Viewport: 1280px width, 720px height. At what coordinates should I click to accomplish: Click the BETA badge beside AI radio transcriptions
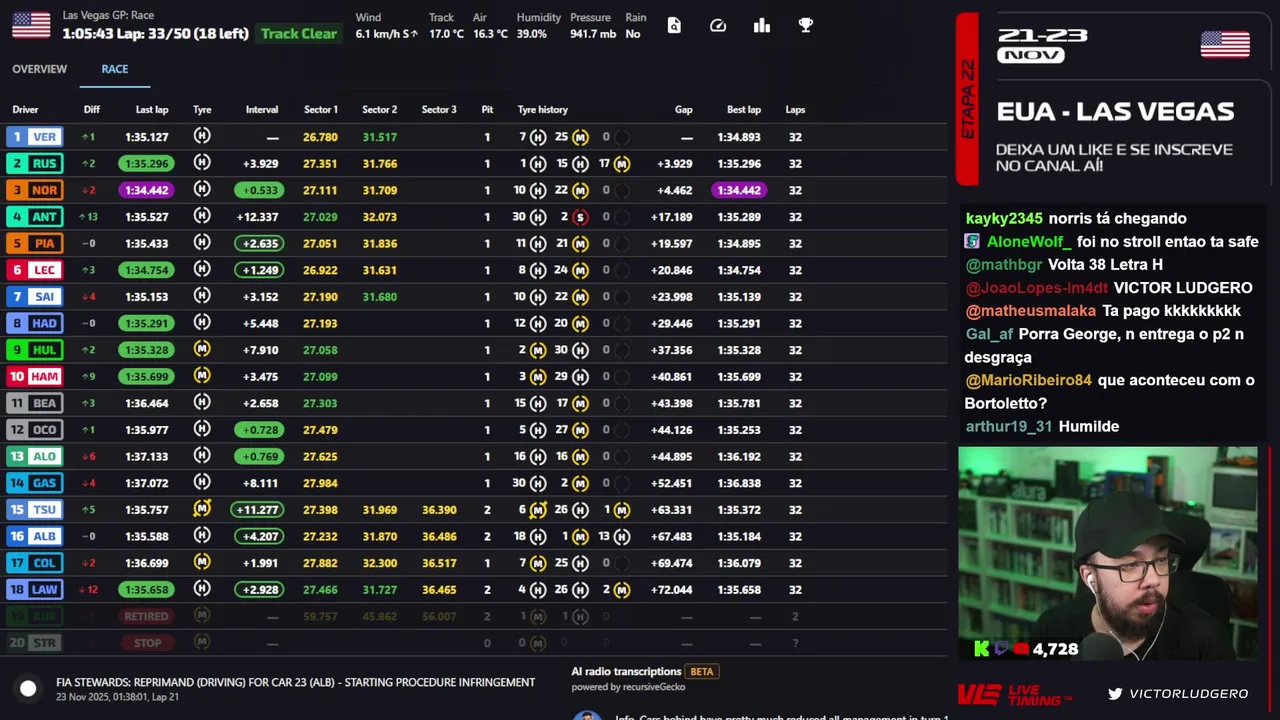702,672
